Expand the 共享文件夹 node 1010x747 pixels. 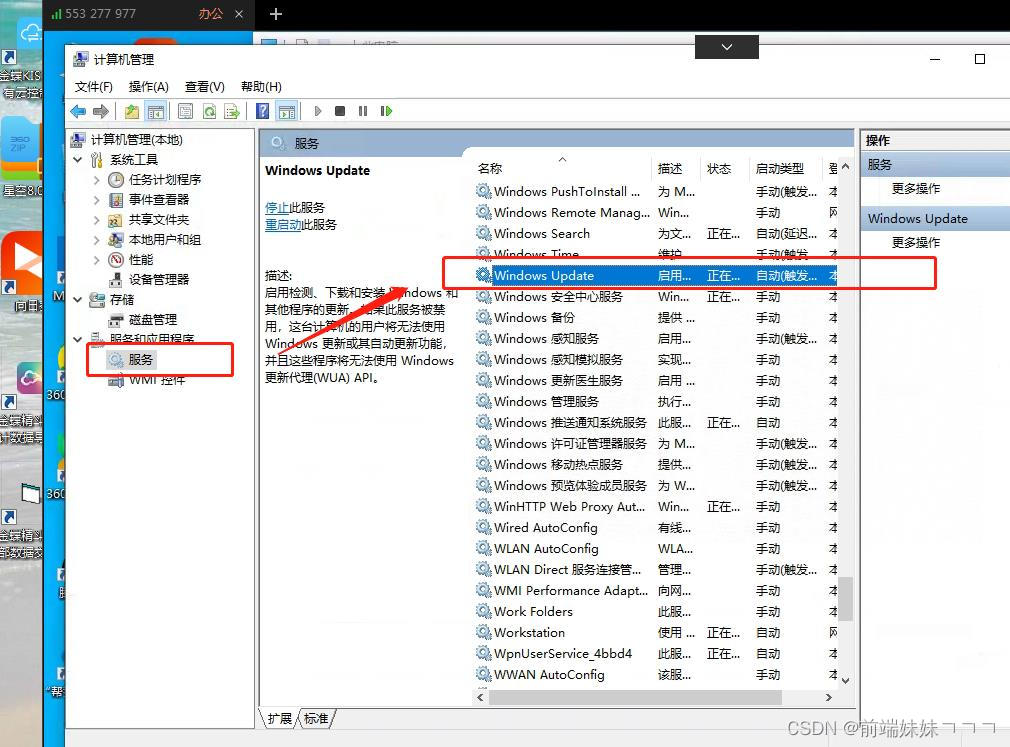pos(97,220)
